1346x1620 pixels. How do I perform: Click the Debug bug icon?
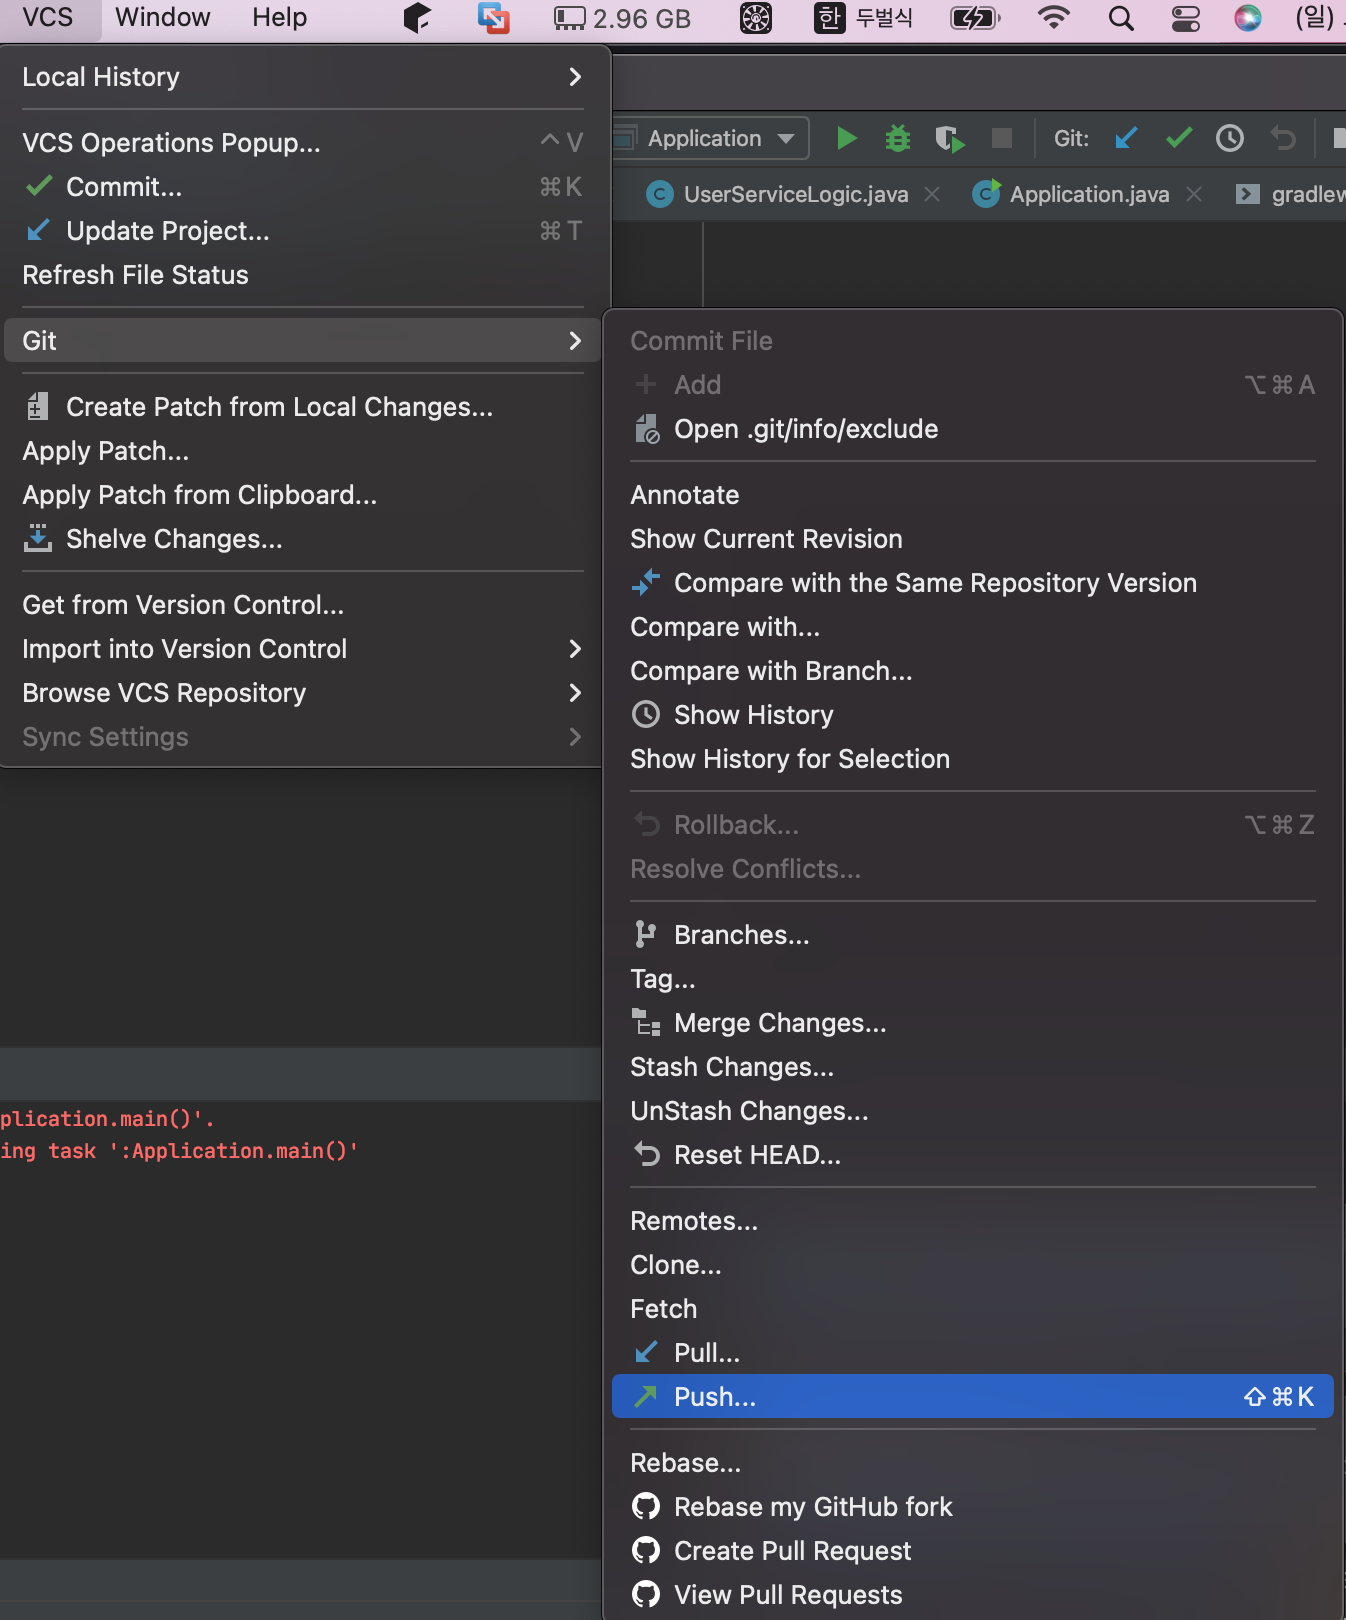[898, 138]
